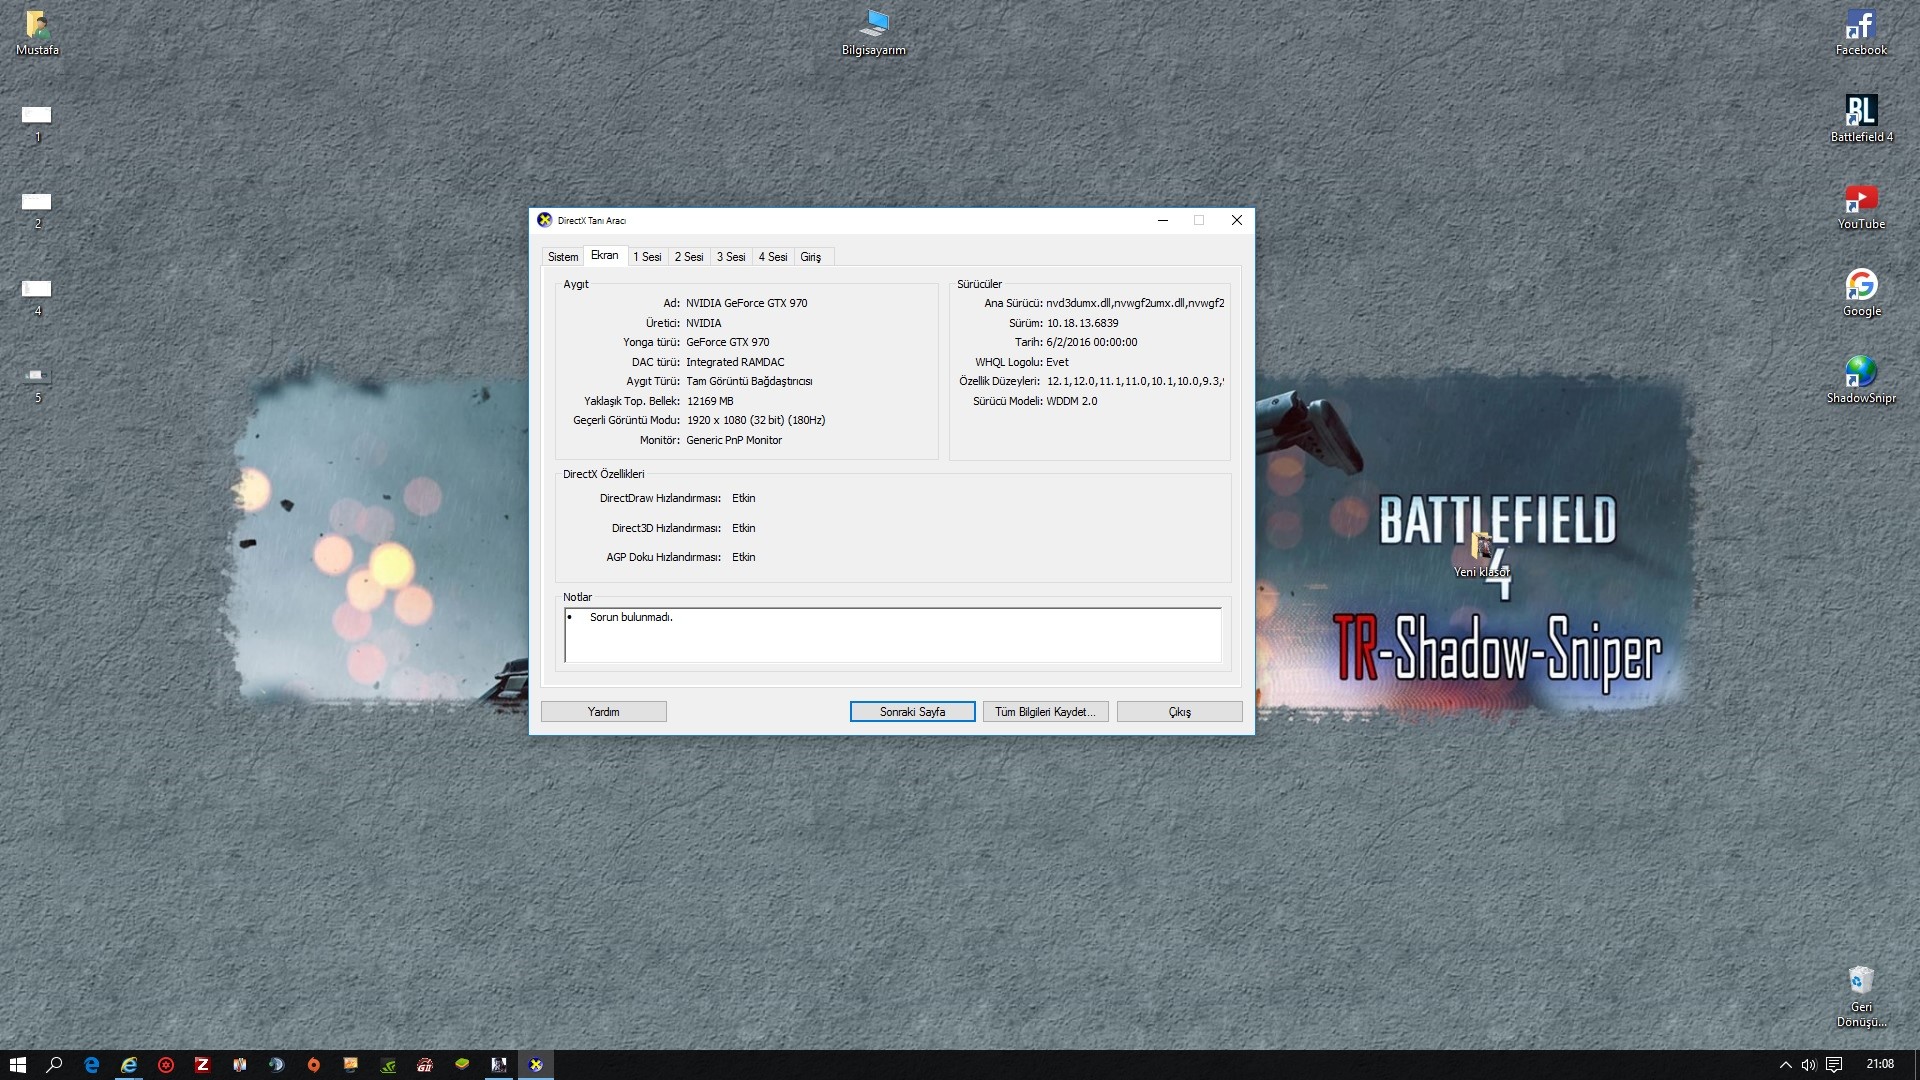Click the DirectDraw Hızlandırması Etkin value
1920x1080 pixels.
(744, 498)
